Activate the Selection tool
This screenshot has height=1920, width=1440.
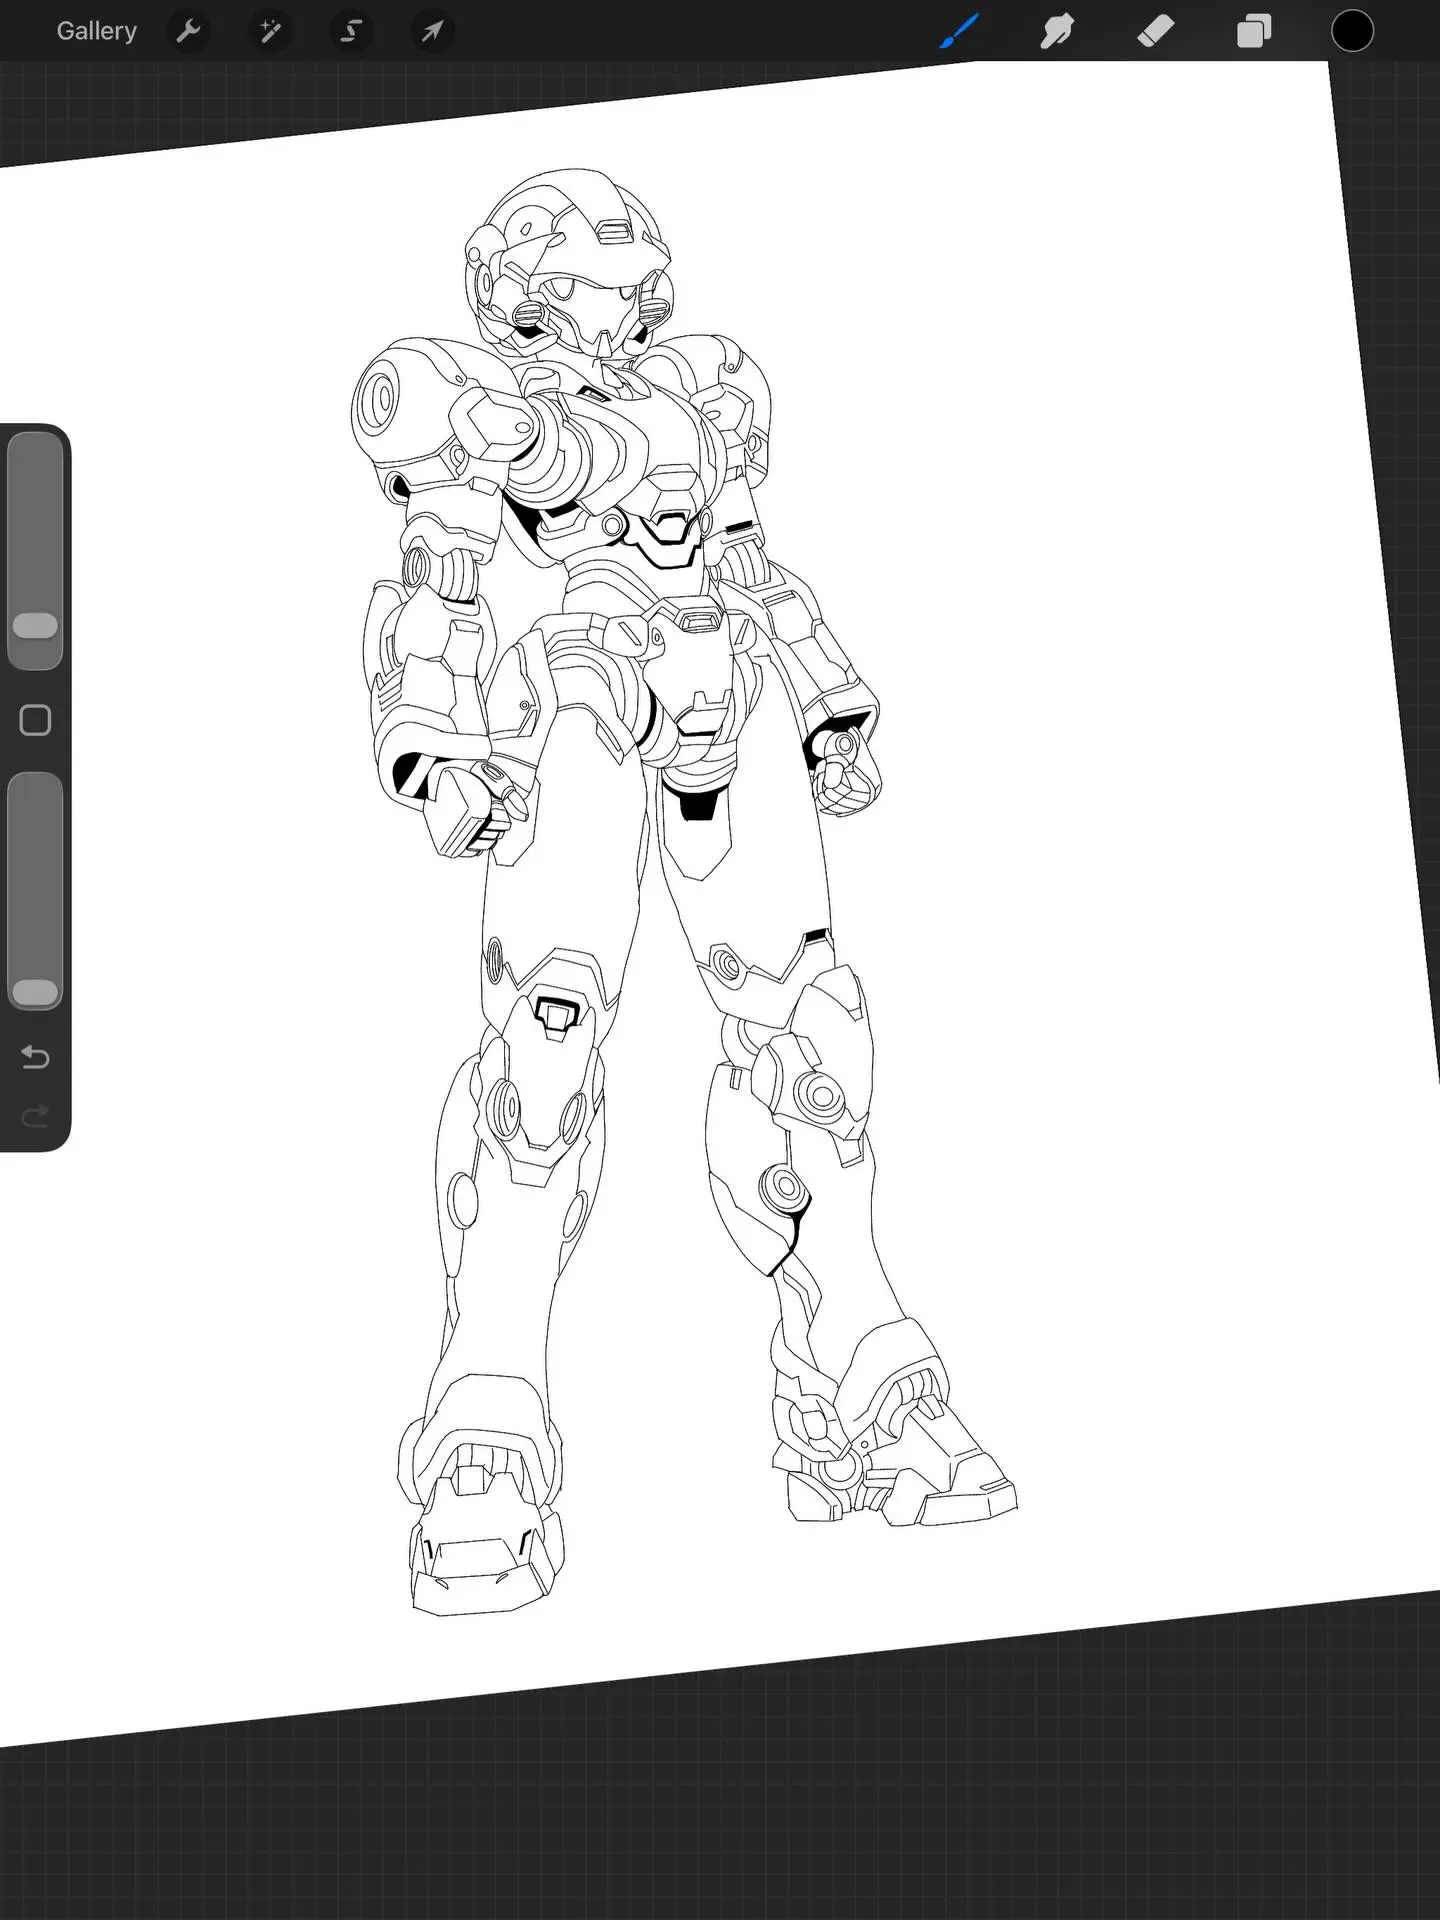351,31
